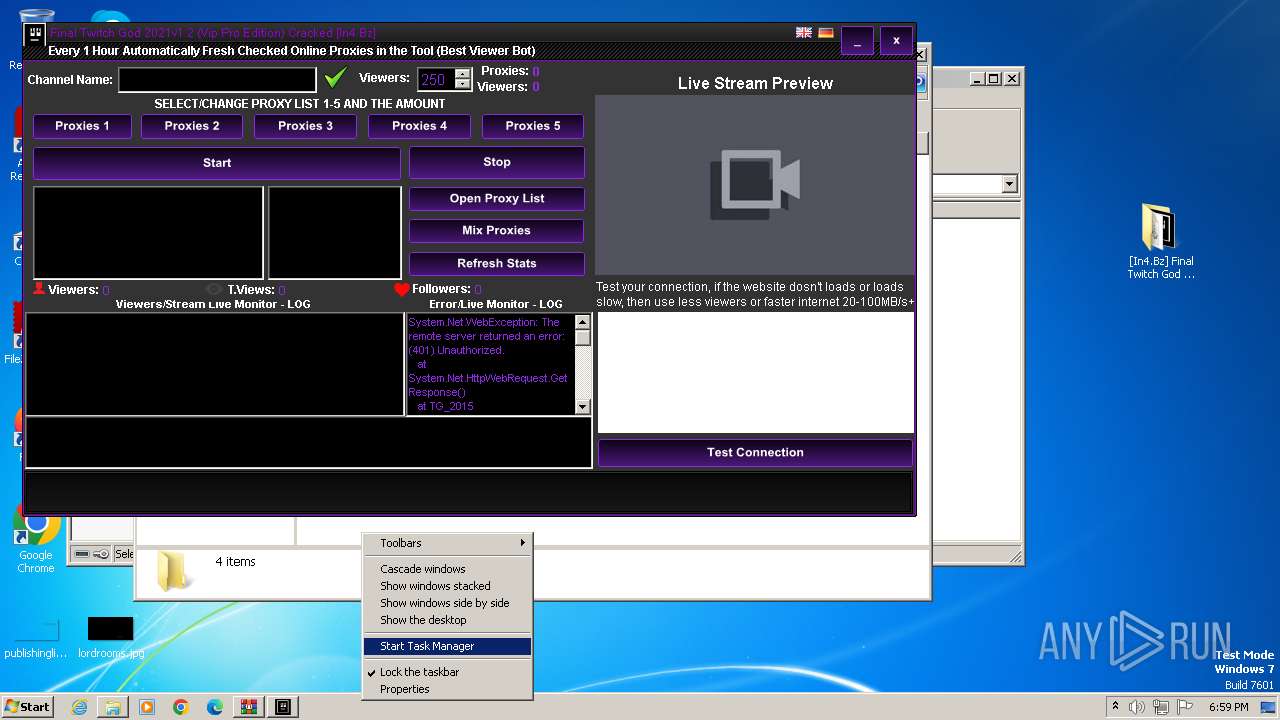Click the red viewers person icon
This screenshot has height=720, width=1280.
click(x=39, y=289)
